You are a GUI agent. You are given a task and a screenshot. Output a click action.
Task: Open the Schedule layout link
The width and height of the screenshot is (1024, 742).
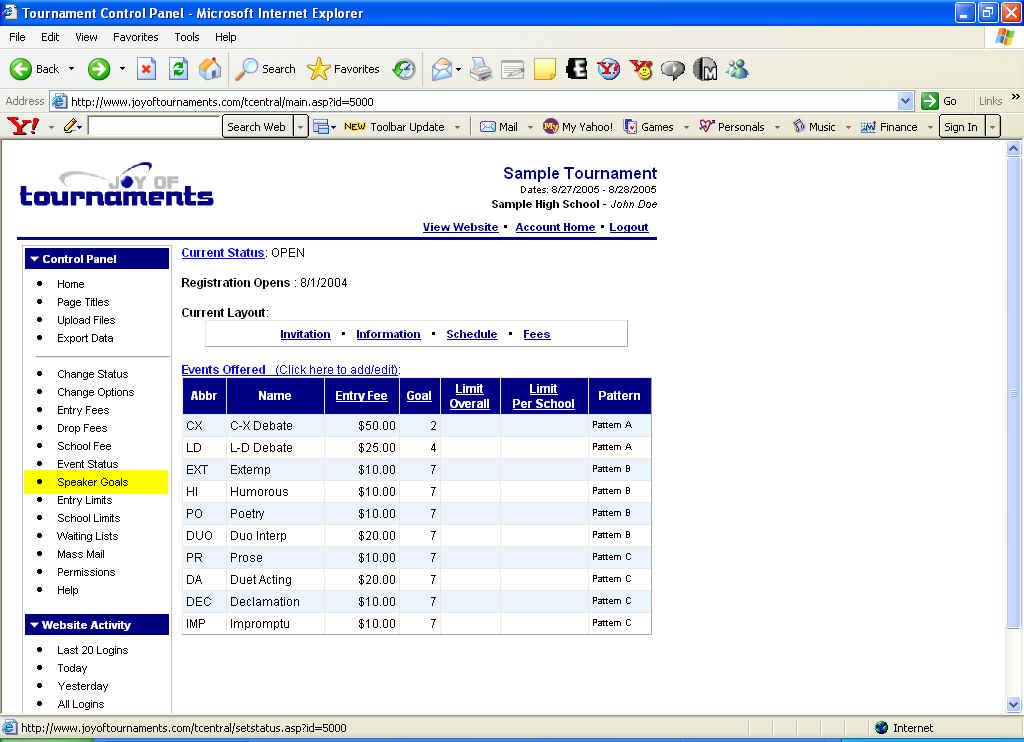[x=471, y=334]
